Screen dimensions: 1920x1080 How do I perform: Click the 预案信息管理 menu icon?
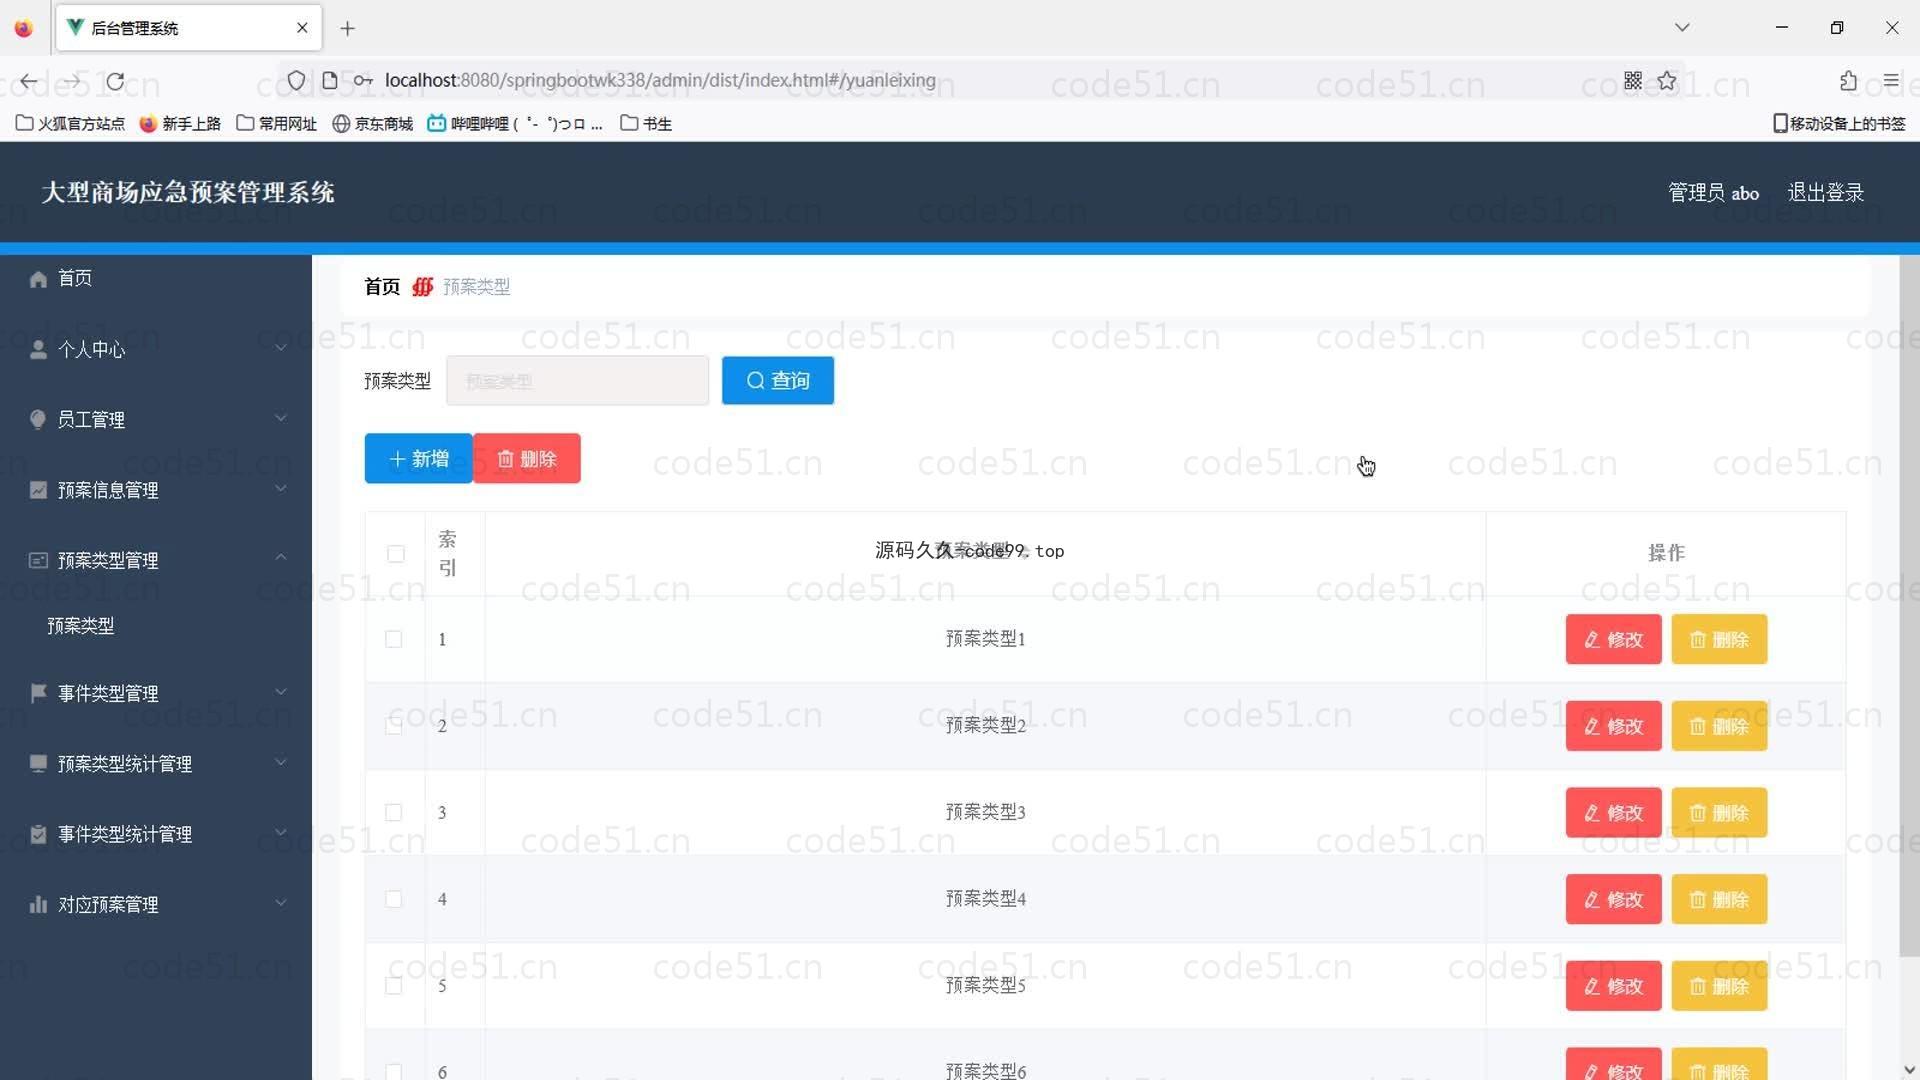38,490
